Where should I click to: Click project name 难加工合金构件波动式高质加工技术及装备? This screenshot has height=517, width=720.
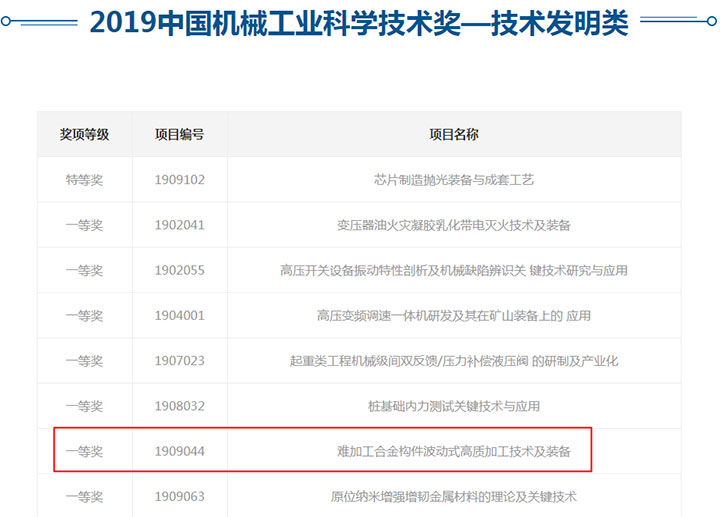click(454, 451)
